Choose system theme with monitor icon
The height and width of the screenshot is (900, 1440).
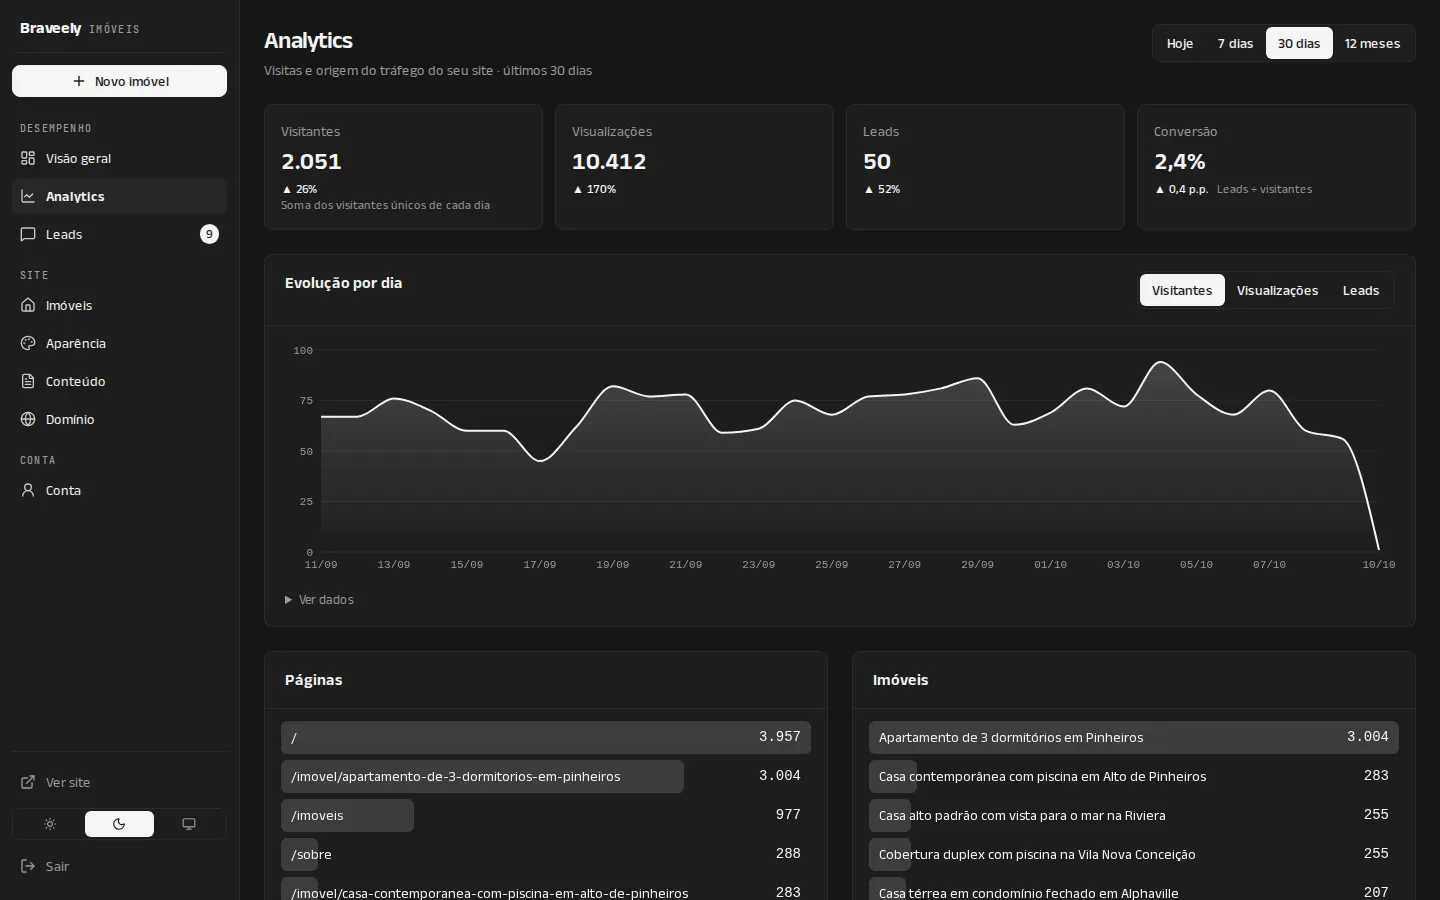click(189, 824)
